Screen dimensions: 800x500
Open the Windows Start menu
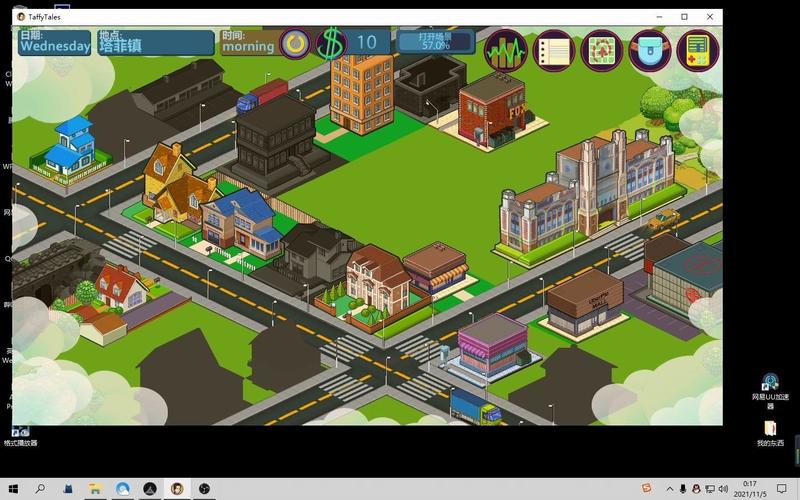tap(12, 488)
